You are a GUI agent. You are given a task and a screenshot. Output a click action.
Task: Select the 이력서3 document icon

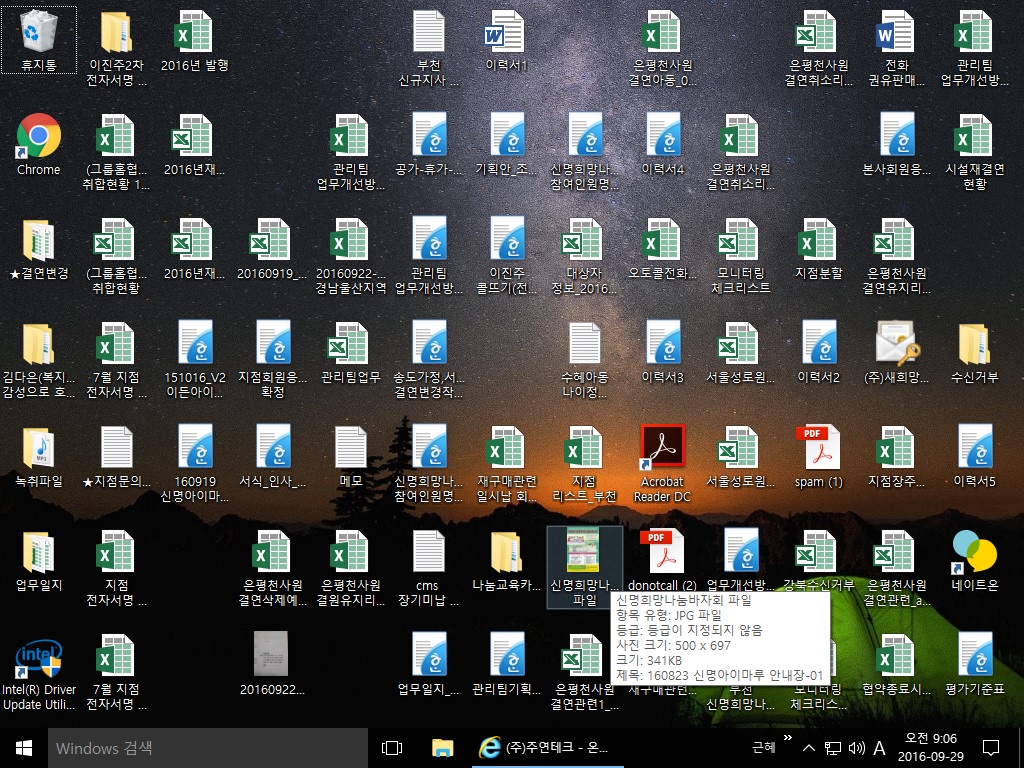click(662, 351)
